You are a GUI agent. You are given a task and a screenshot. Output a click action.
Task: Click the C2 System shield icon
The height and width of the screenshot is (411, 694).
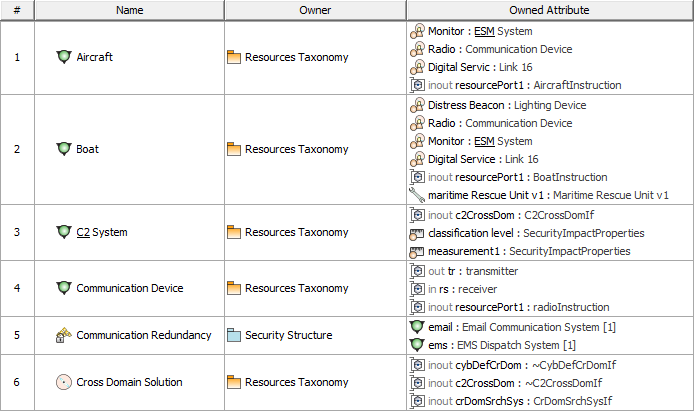64,233
